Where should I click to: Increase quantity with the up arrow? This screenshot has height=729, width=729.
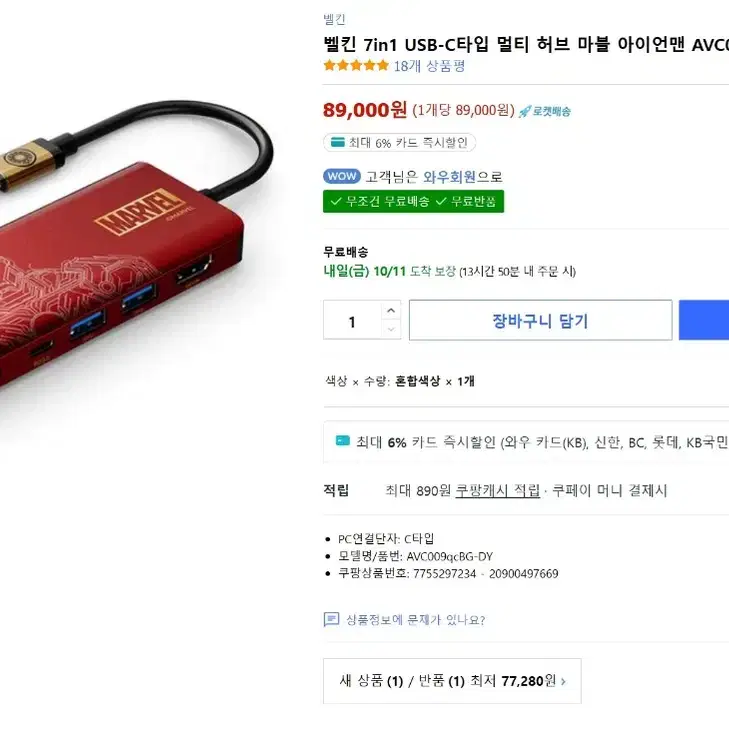click(x=391, y=311)
